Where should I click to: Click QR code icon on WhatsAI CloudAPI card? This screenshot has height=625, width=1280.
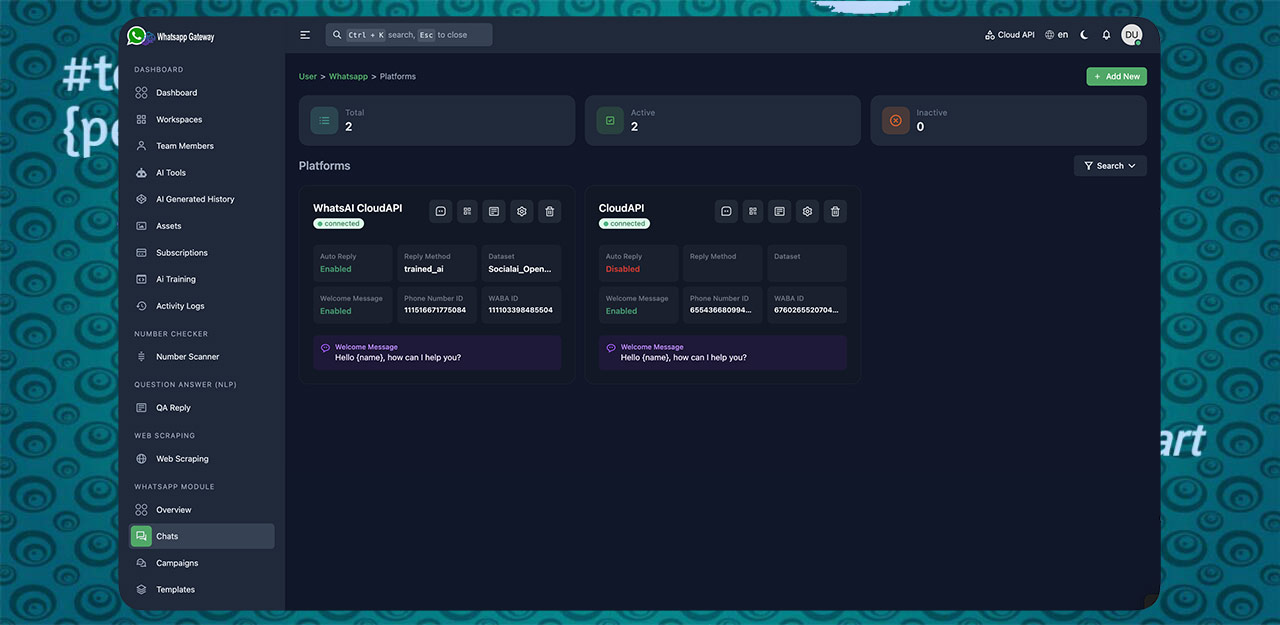click(x=467, y=211)
